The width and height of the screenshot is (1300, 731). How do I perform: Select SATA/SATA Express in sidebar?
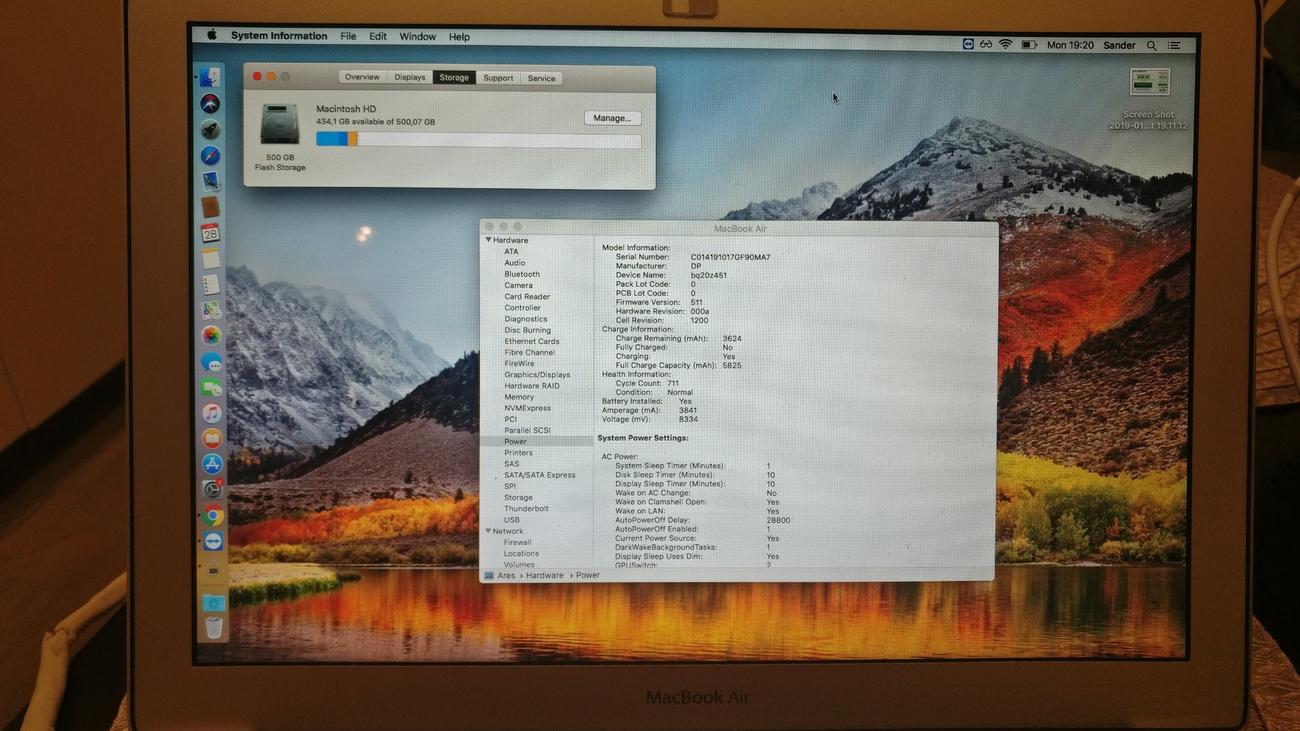(540, 475)
